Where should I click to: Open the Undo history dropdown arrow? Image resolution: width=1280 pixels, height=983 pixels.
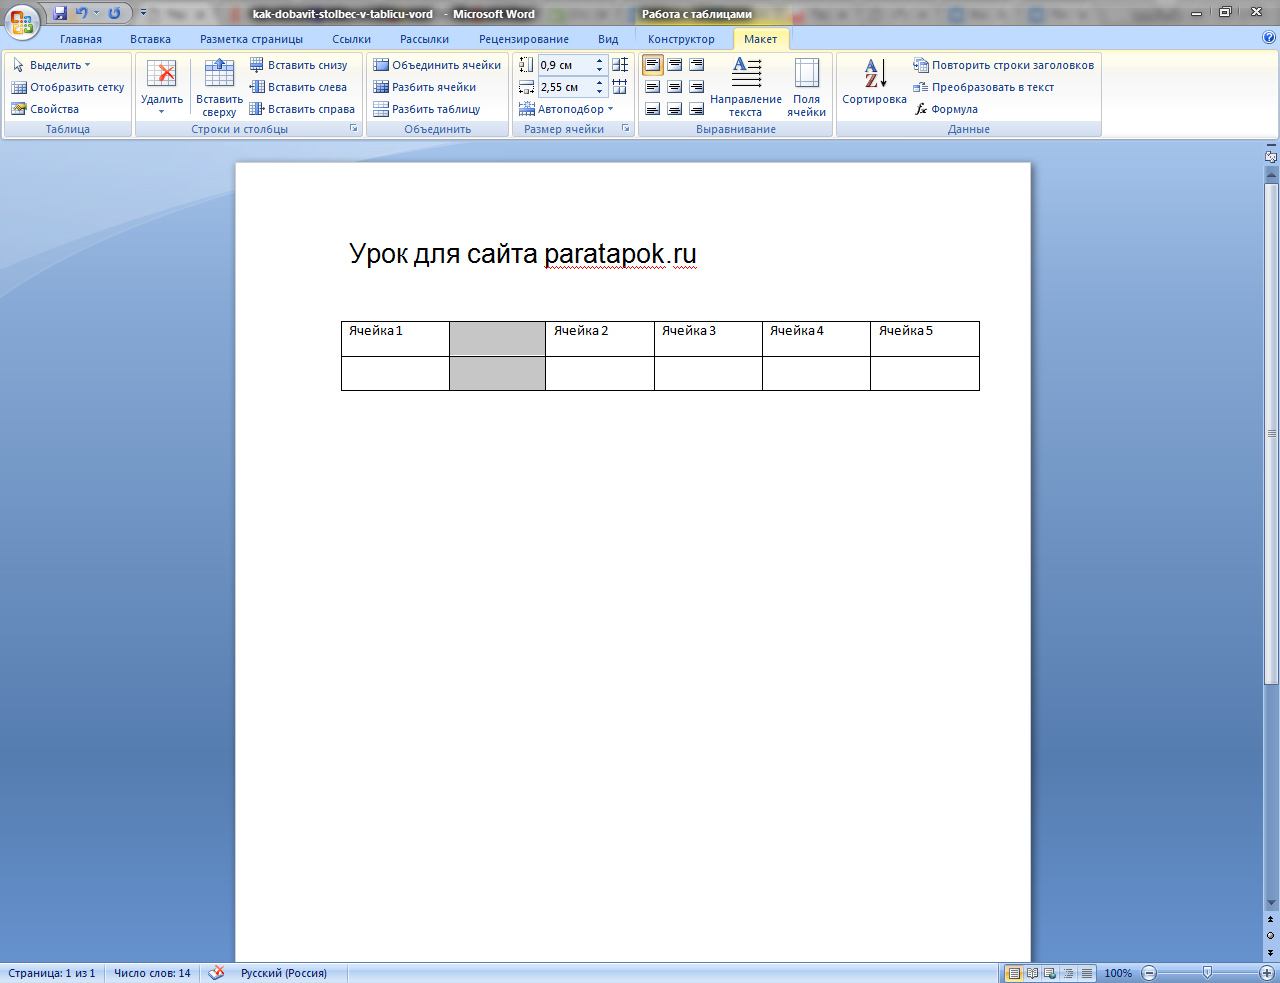pyautogui.click(x=97, y=13)
